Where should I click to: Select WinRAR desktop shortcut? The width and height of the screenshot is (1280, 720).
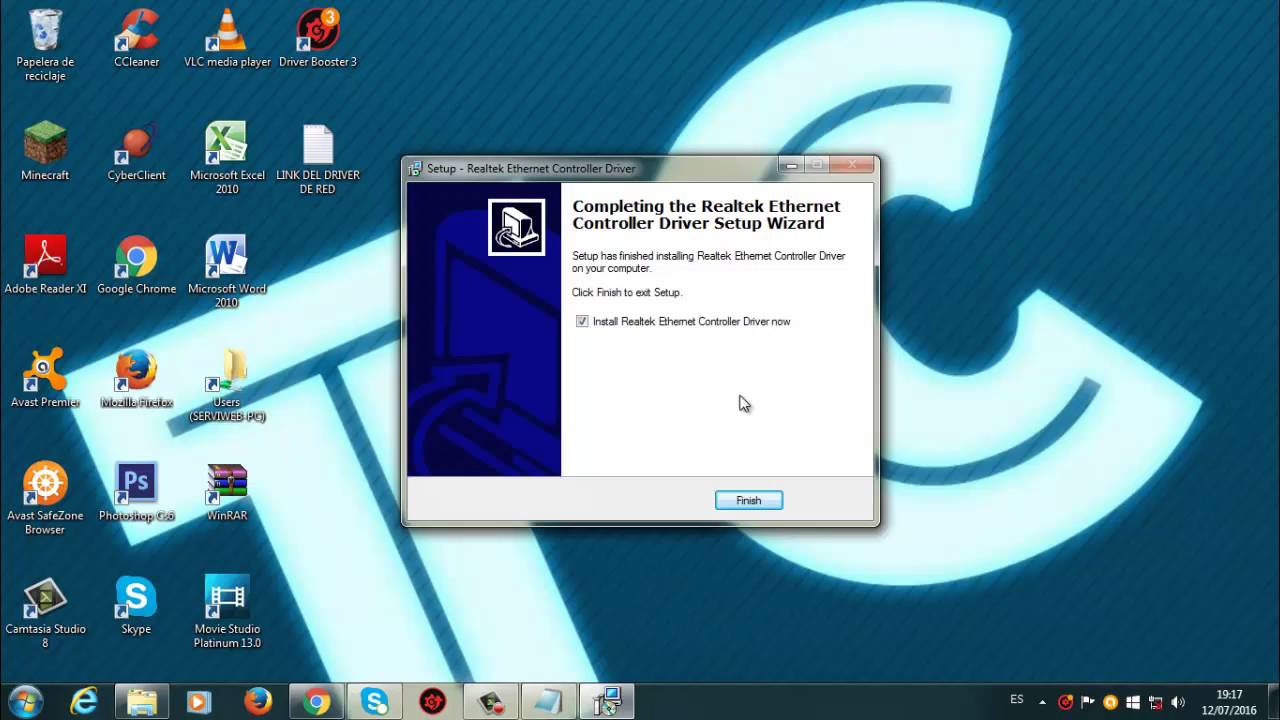point(227,493)
